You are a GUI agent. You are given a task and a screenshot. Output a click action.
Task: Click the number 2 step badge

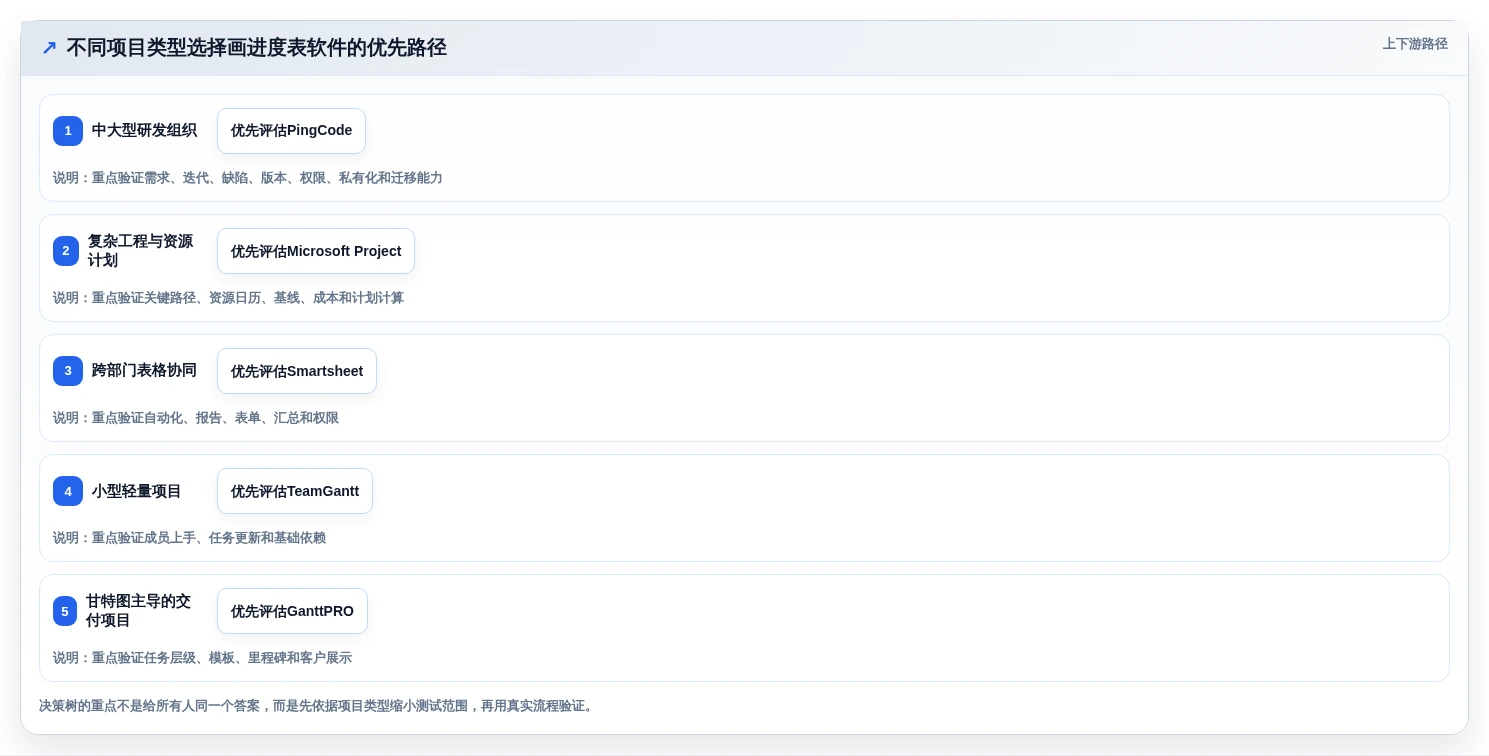point(66,251)
